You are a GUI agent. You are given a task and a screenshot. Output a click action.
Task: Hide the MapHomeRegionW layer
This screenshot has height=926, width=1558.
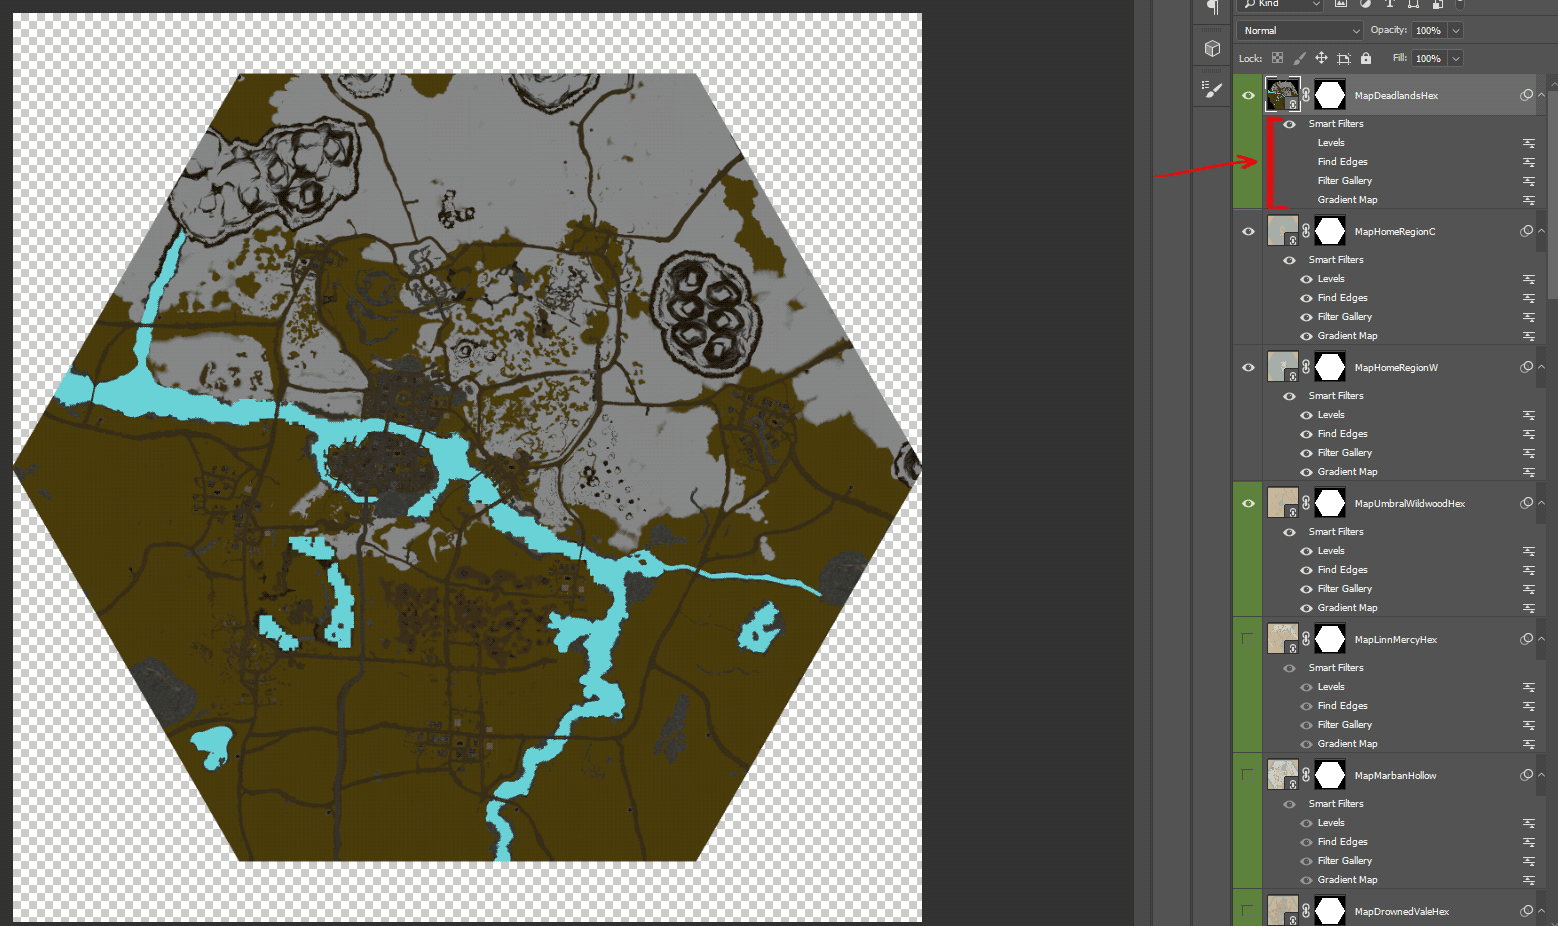click(x=1248, y=367)
